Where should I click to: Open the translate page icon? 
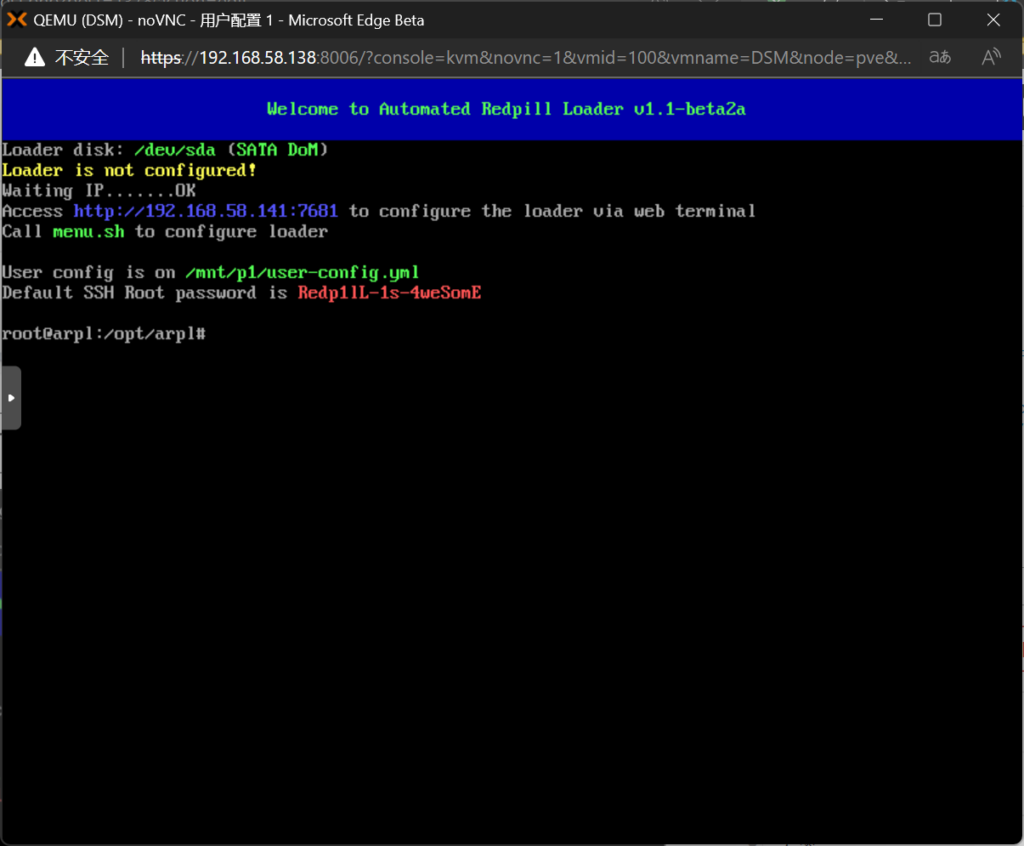pyautogui.click(x=940, y=57)
